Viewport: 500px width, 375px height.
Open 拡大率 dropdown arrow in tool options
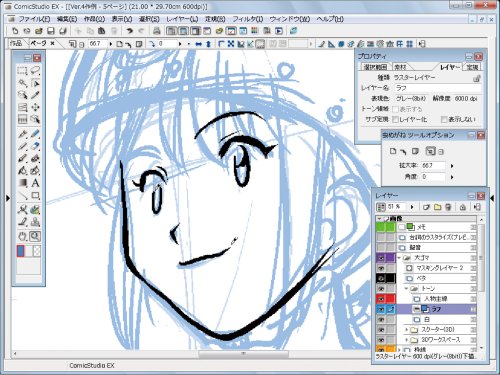coord(452,166)
